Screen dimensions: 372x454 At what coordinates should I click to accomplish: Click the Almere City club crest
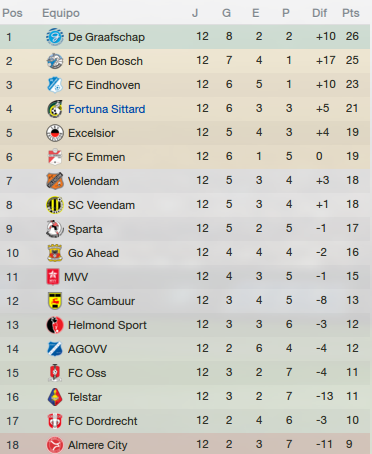55,445
